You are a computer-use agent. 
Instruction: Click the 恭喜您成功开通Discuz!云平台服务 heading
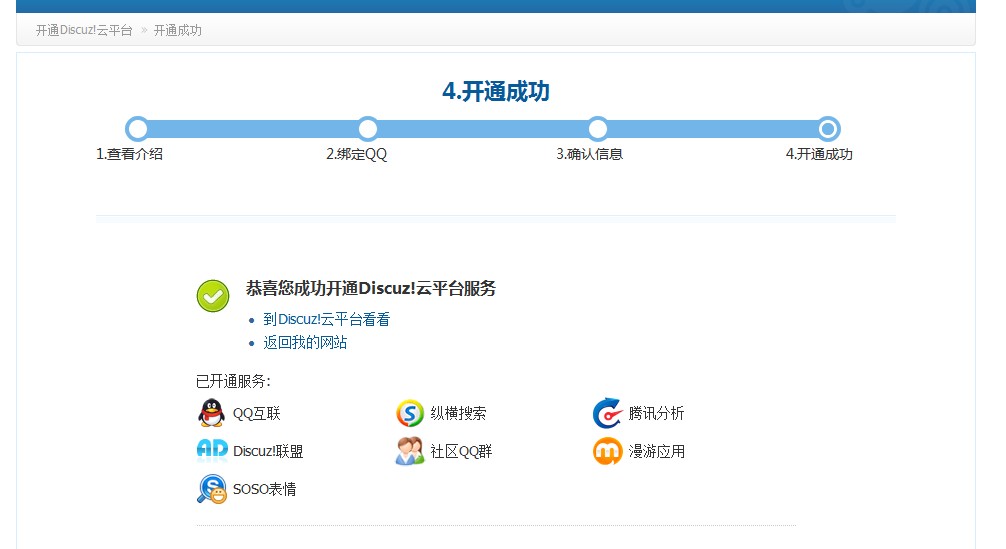(371, 289)
